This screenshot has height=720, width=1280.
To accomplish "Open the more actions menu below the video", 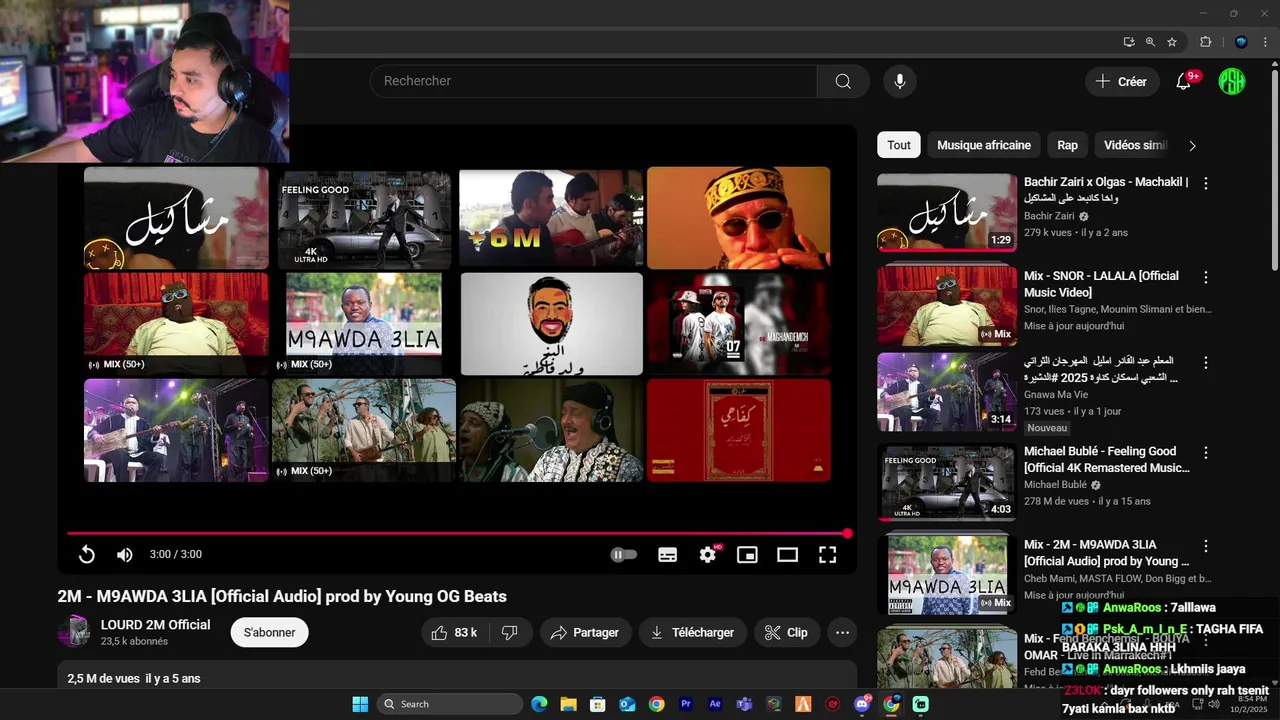I will click(x=842, y=632).
